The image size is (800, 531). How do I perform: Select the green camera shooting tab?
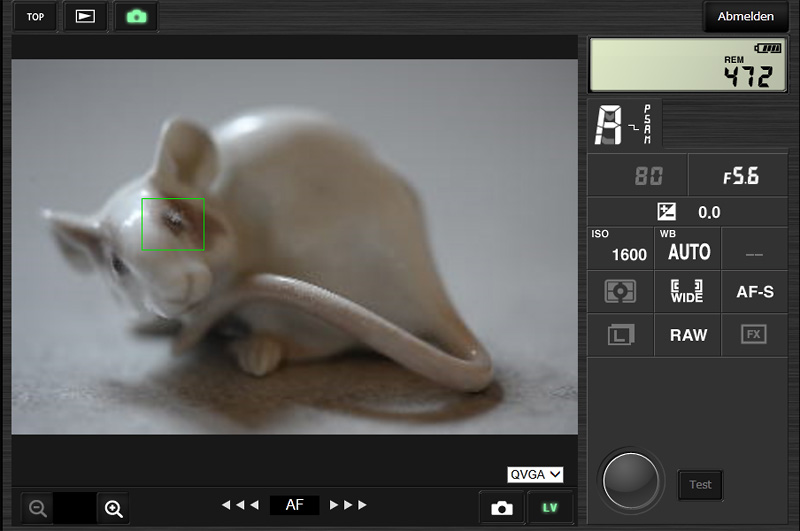[x=134, y=17]
